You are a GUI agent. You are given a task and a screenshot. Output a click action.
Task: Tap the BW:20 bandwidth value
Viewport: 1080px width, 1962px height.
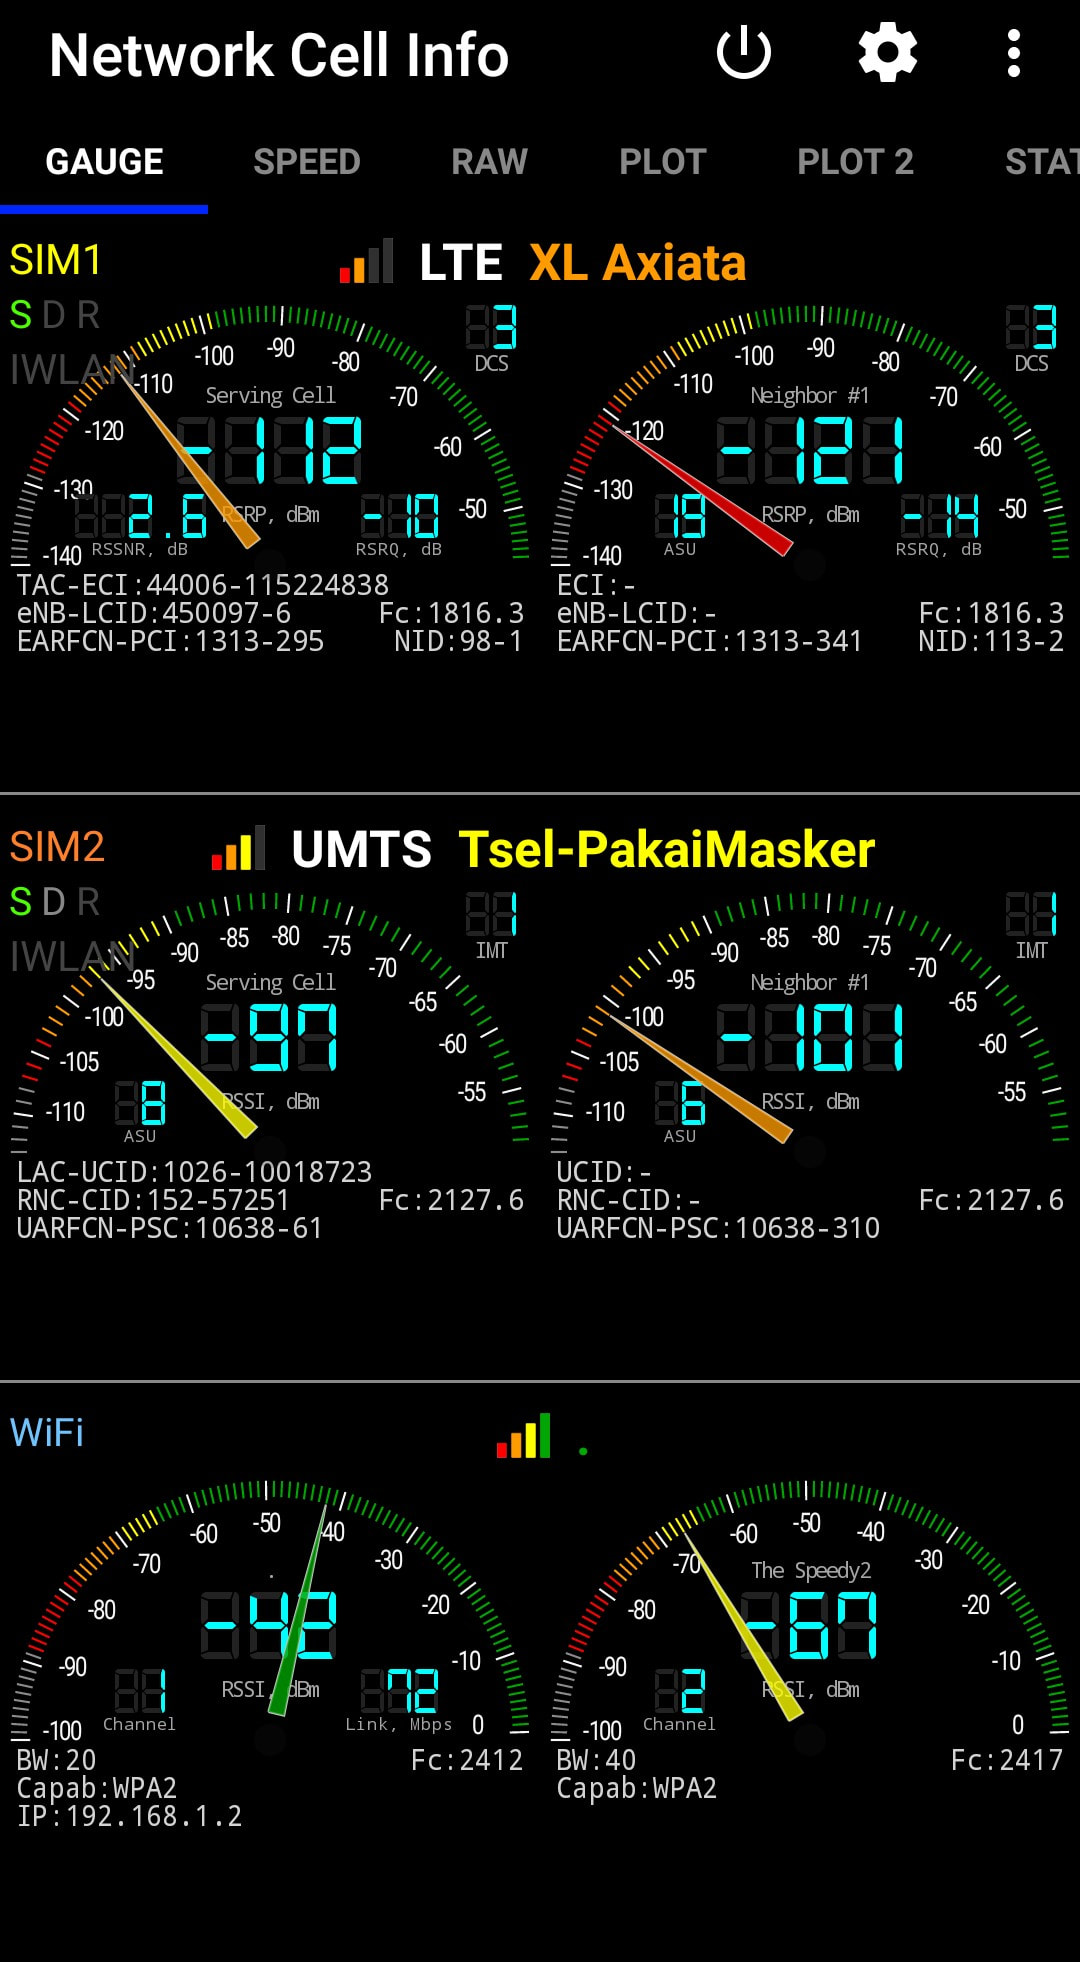click(57, 1760)
